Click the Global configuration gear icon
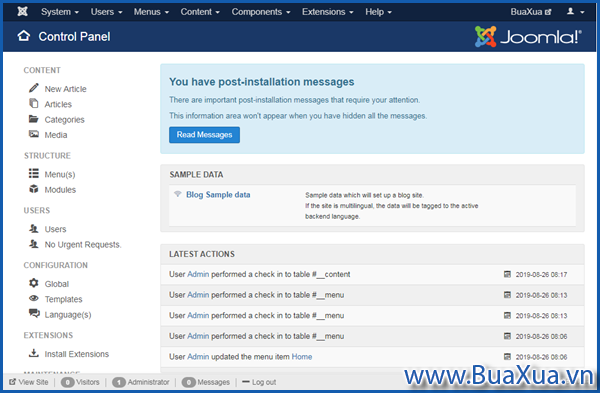The image size is (600, 393). [x=34, y=283]
